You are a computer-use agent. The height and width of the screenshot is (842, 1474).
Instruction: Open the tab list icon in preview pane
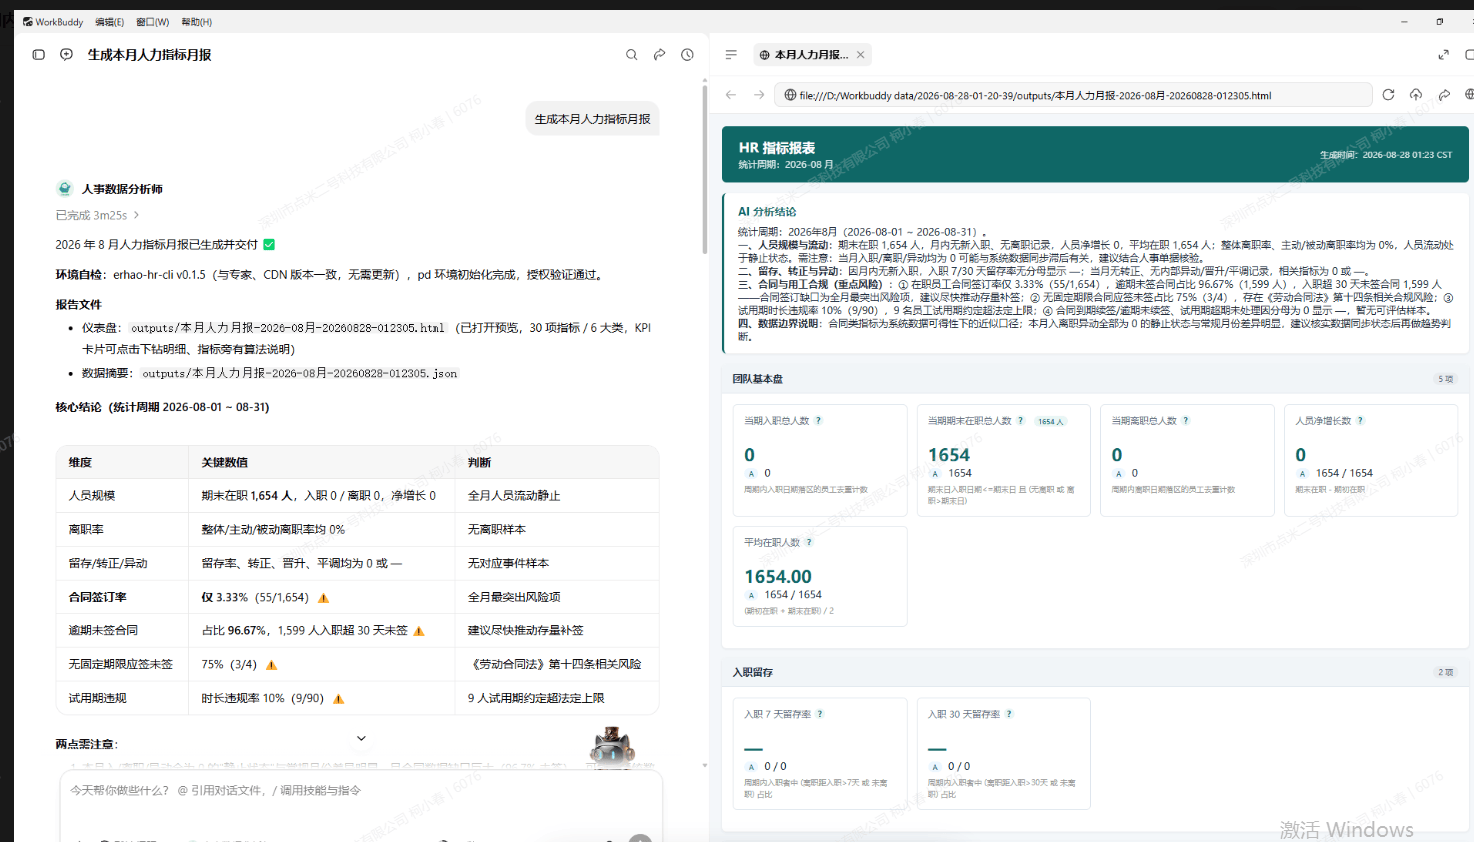pos(731,55)
